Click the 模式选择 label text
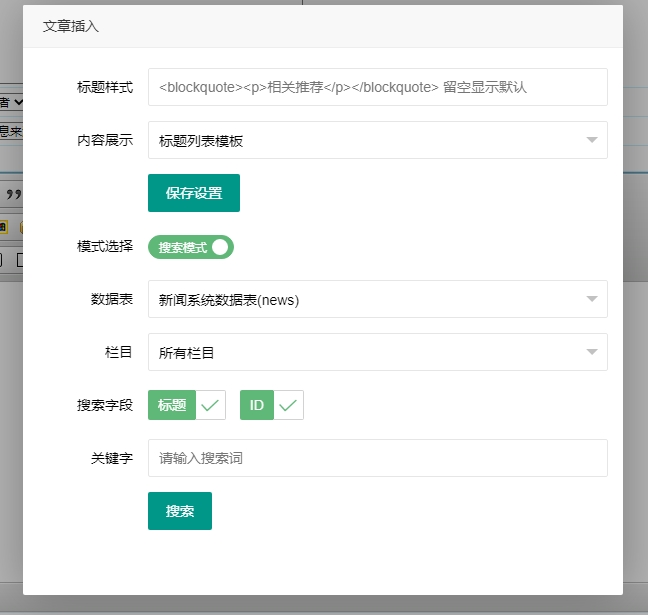648x615 pixels. (x=105, y=246)
